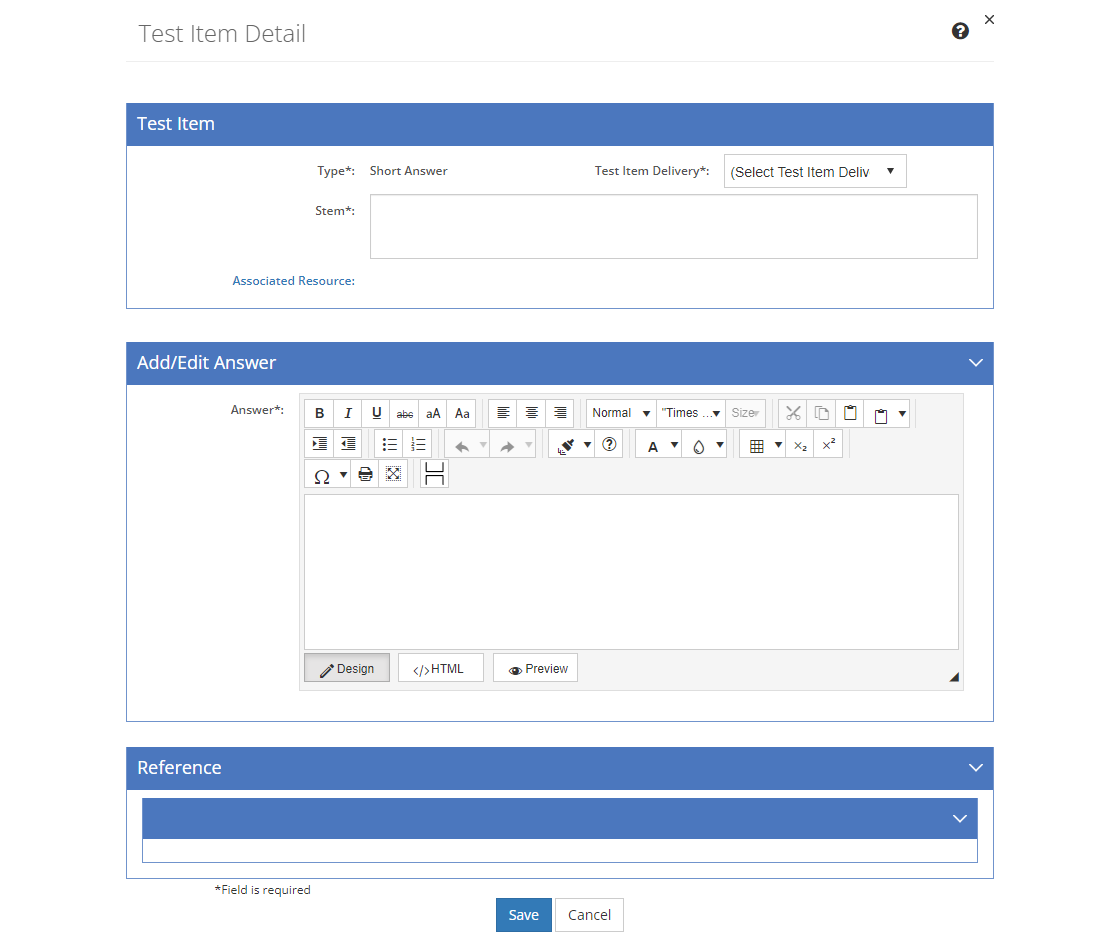This screenshot has height=949, width=1120.
Task: Open the Associated Resource link
Action: click(294, 281)
